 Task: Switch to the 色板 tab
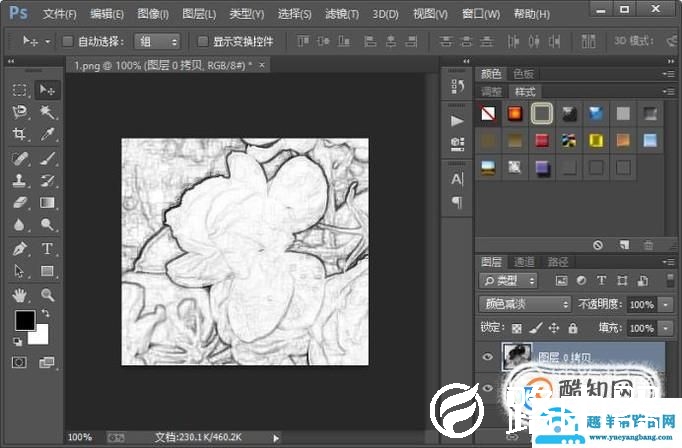(523, 74)
